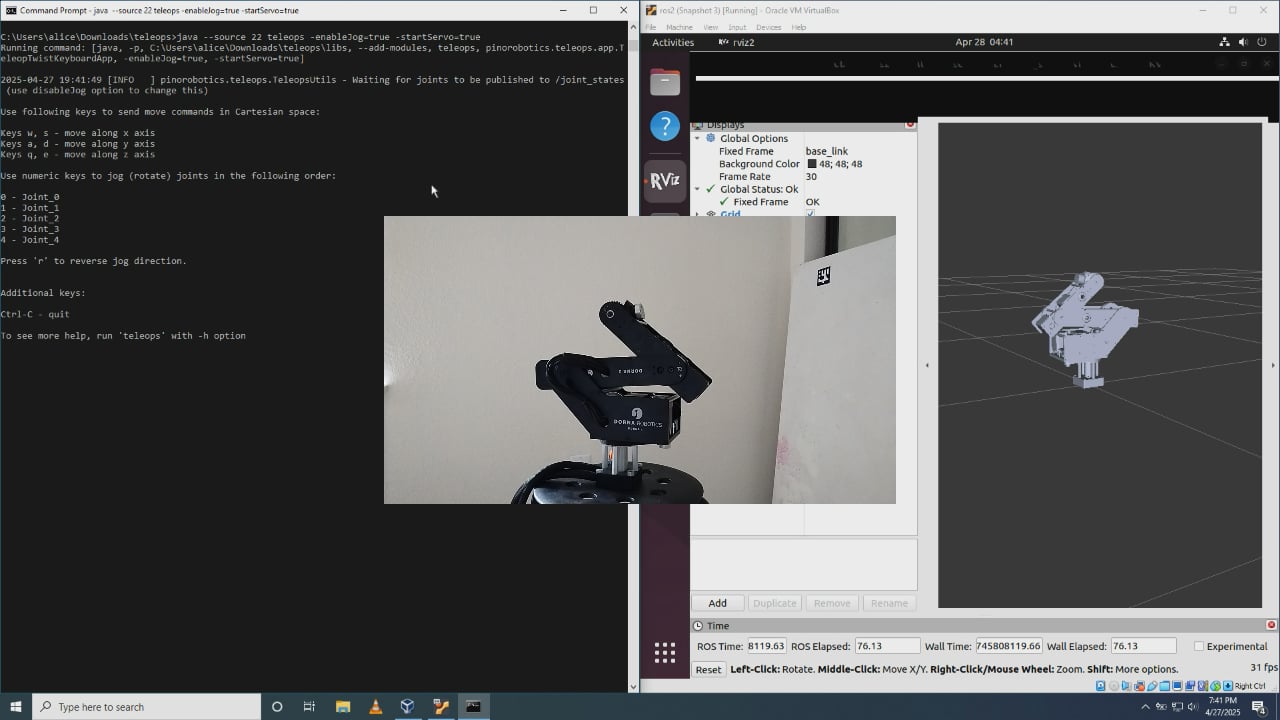
Task: Click the Background Color swatch
Action: pyautogui.click(x=812, y=164)
